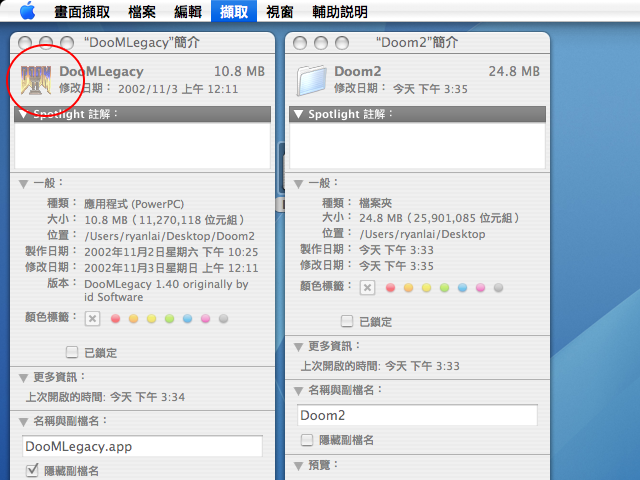Collapse 更多資訊 section in Doom2 window
The image size is (640, 480).
pyautogui.click(x=298, y=347)
